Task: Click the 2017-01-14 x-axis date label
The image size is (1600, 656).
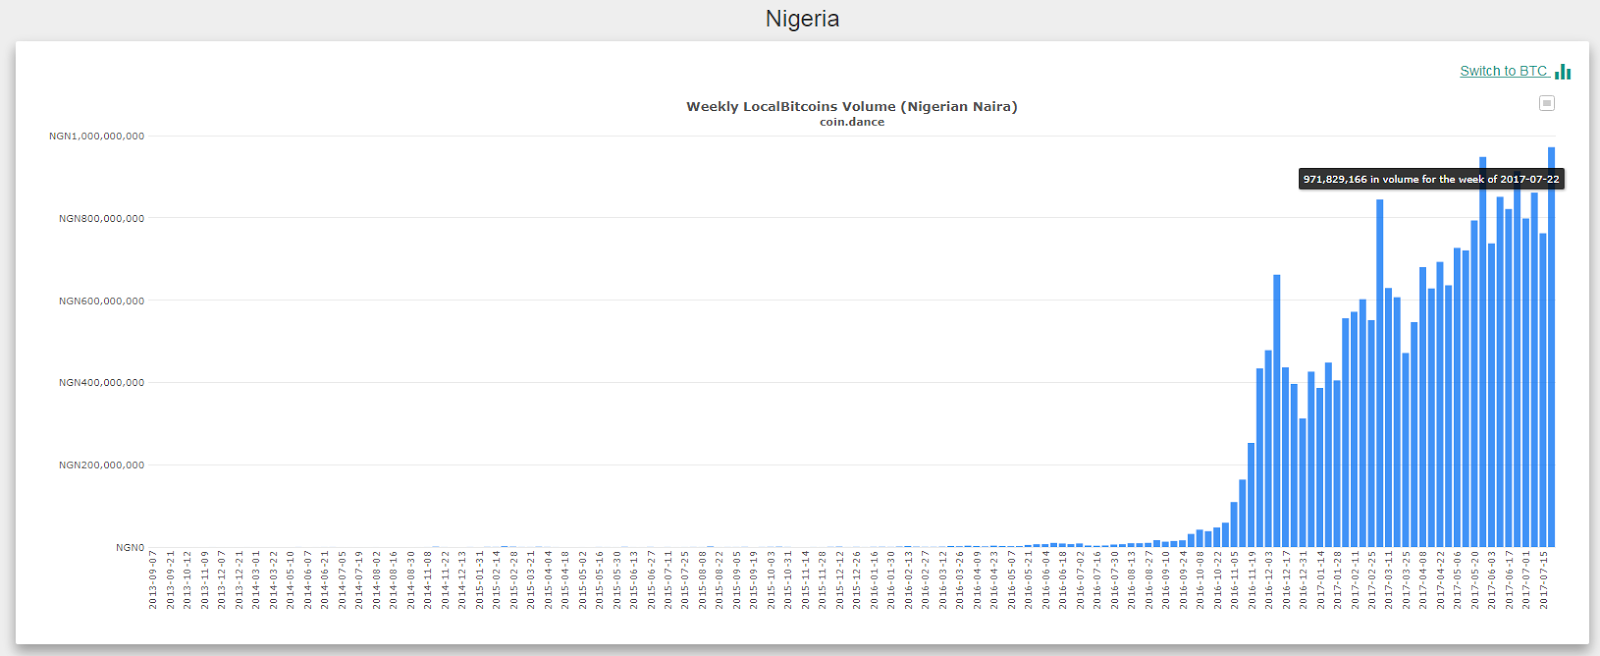Action: coord(1320,580)
